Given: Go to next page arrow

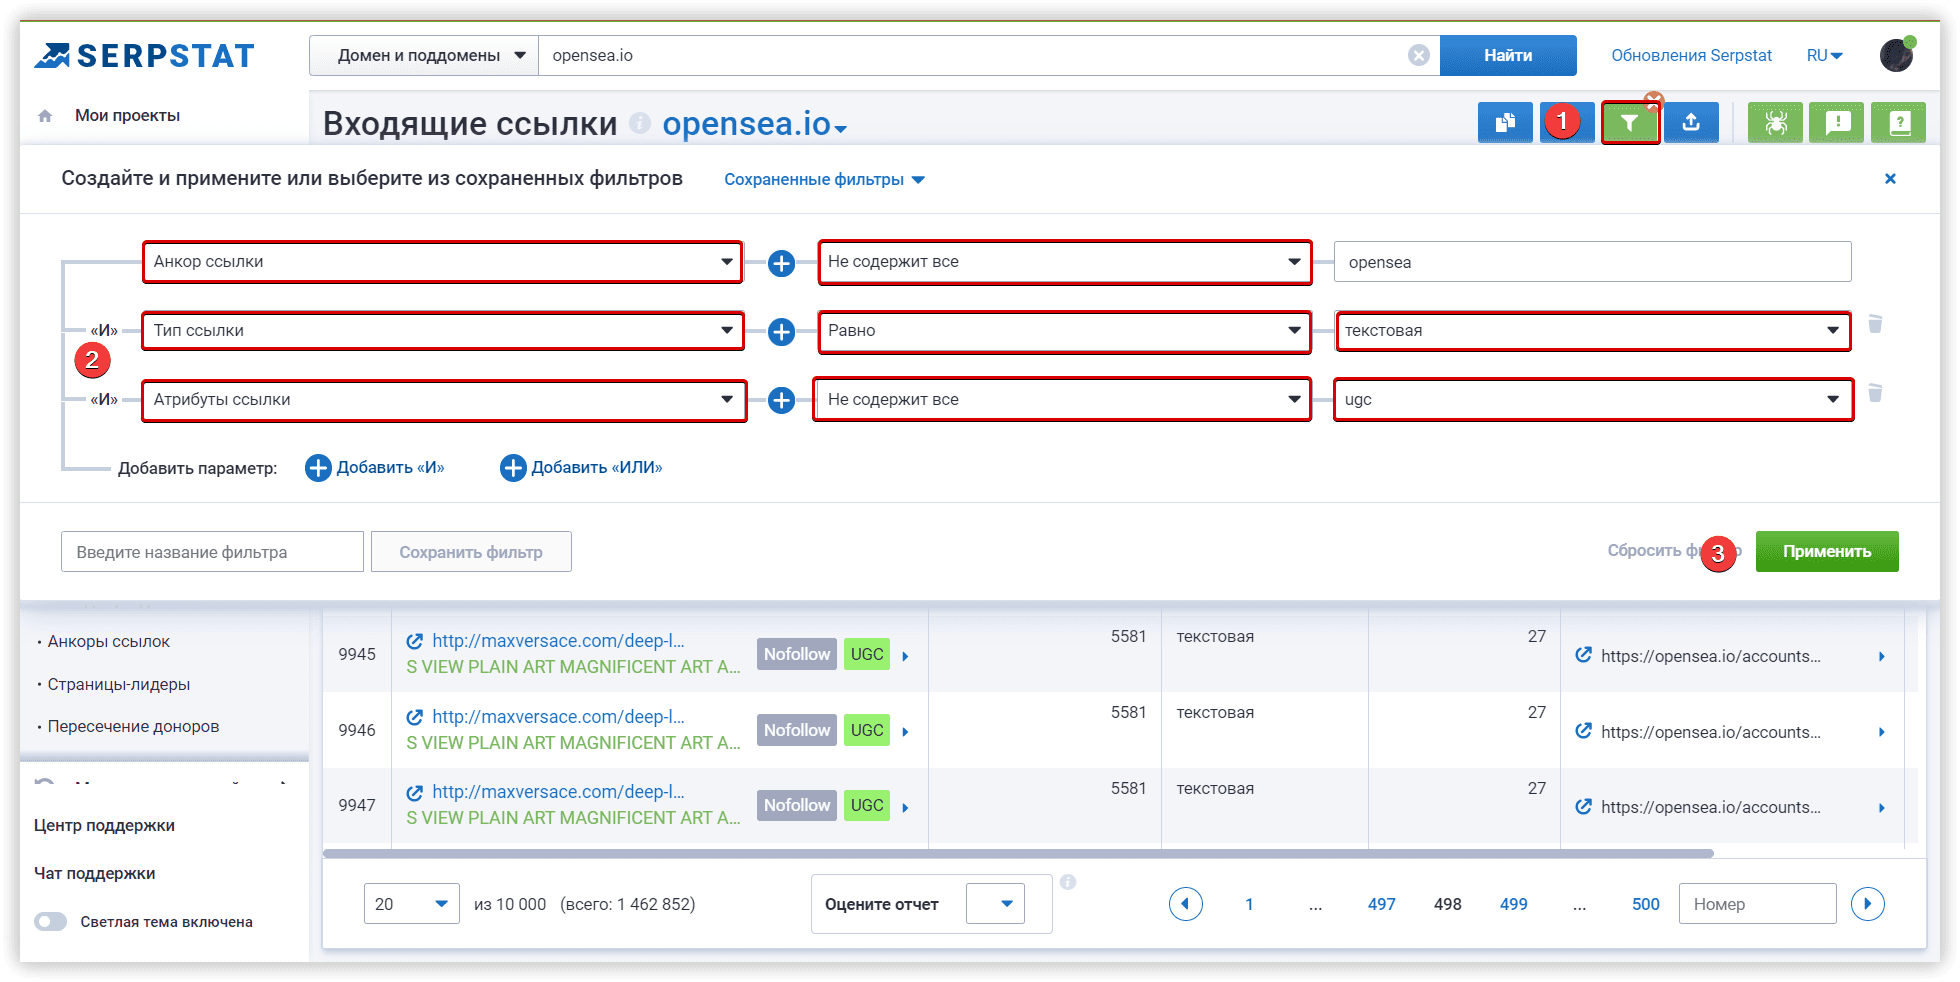Looking at the screenshot, I should pyautogui.click(x=1868, y=904).
